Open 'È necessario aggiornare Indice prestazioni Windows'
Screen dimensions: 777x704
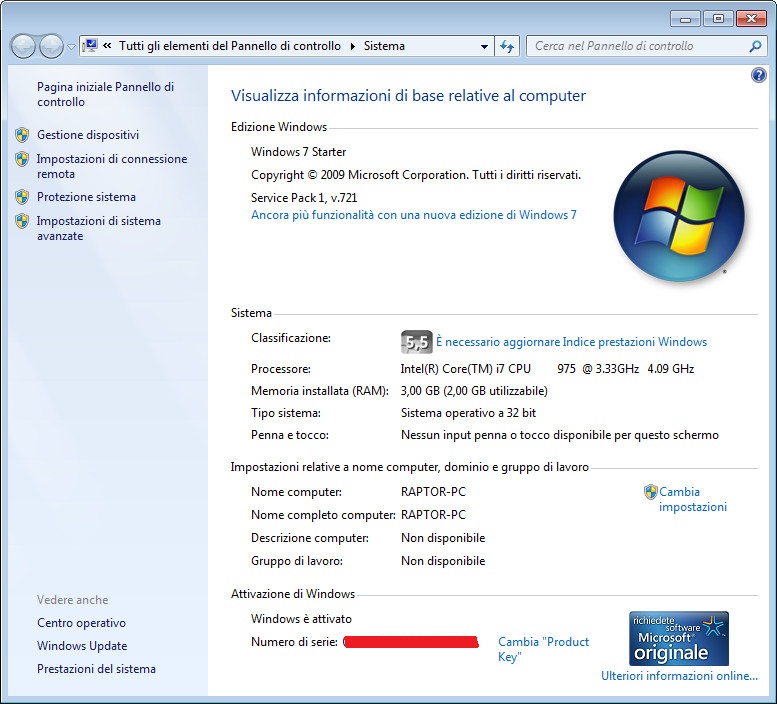click(571, 342)
